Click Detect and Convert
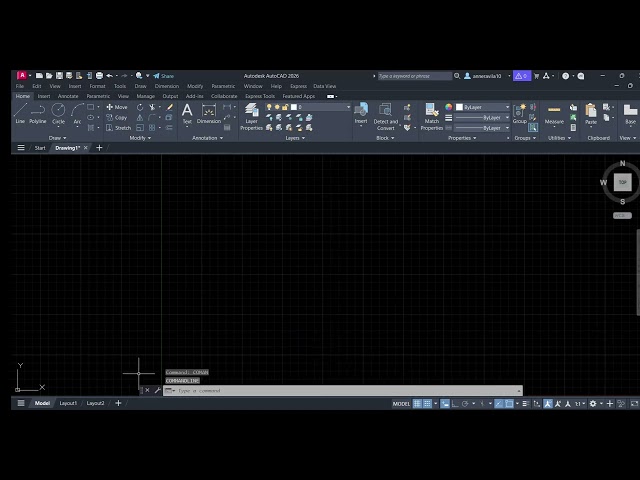The height and width of the screenshot is (480, 640). pos(385,117)
